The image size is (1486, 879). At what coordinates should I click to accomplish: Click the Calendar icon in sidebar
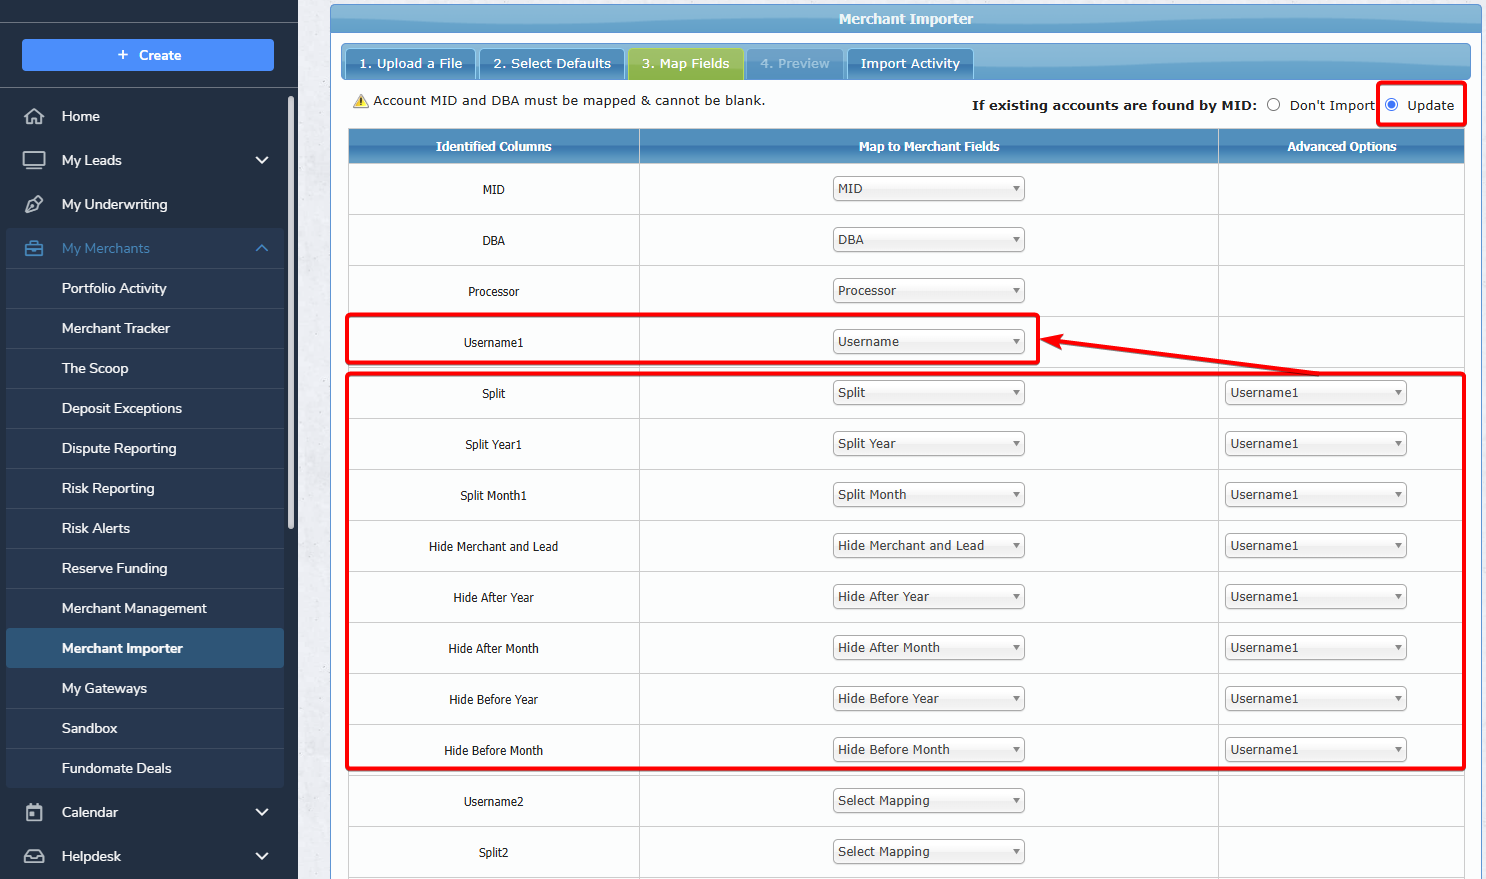coord(34,812)
